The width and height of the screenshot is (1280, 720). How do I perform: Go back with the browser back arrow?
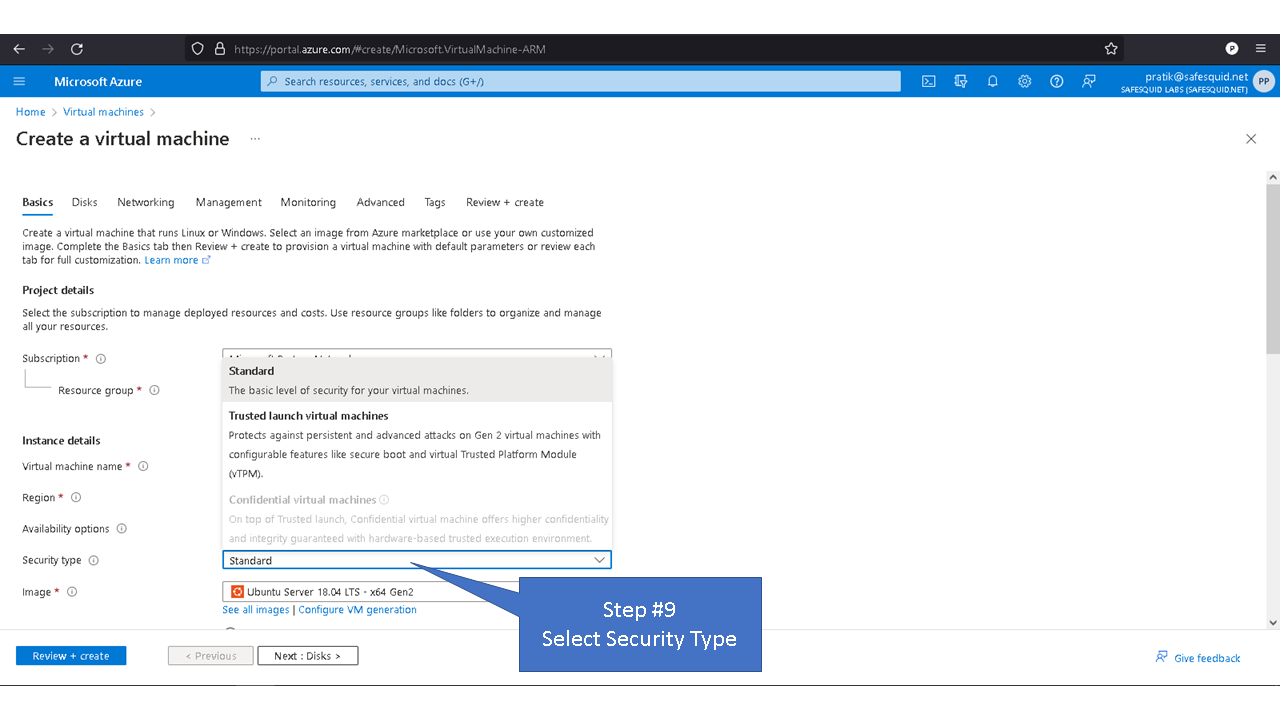pos(19,48)
